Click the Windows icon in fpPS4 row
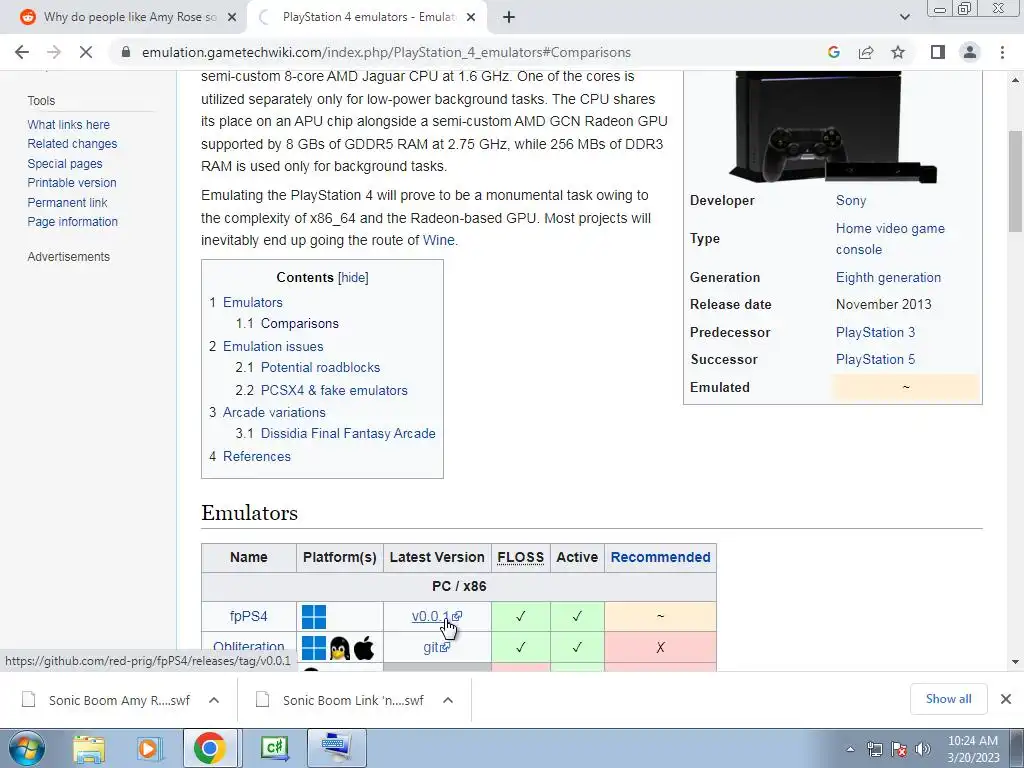 [x=313, y=616]
